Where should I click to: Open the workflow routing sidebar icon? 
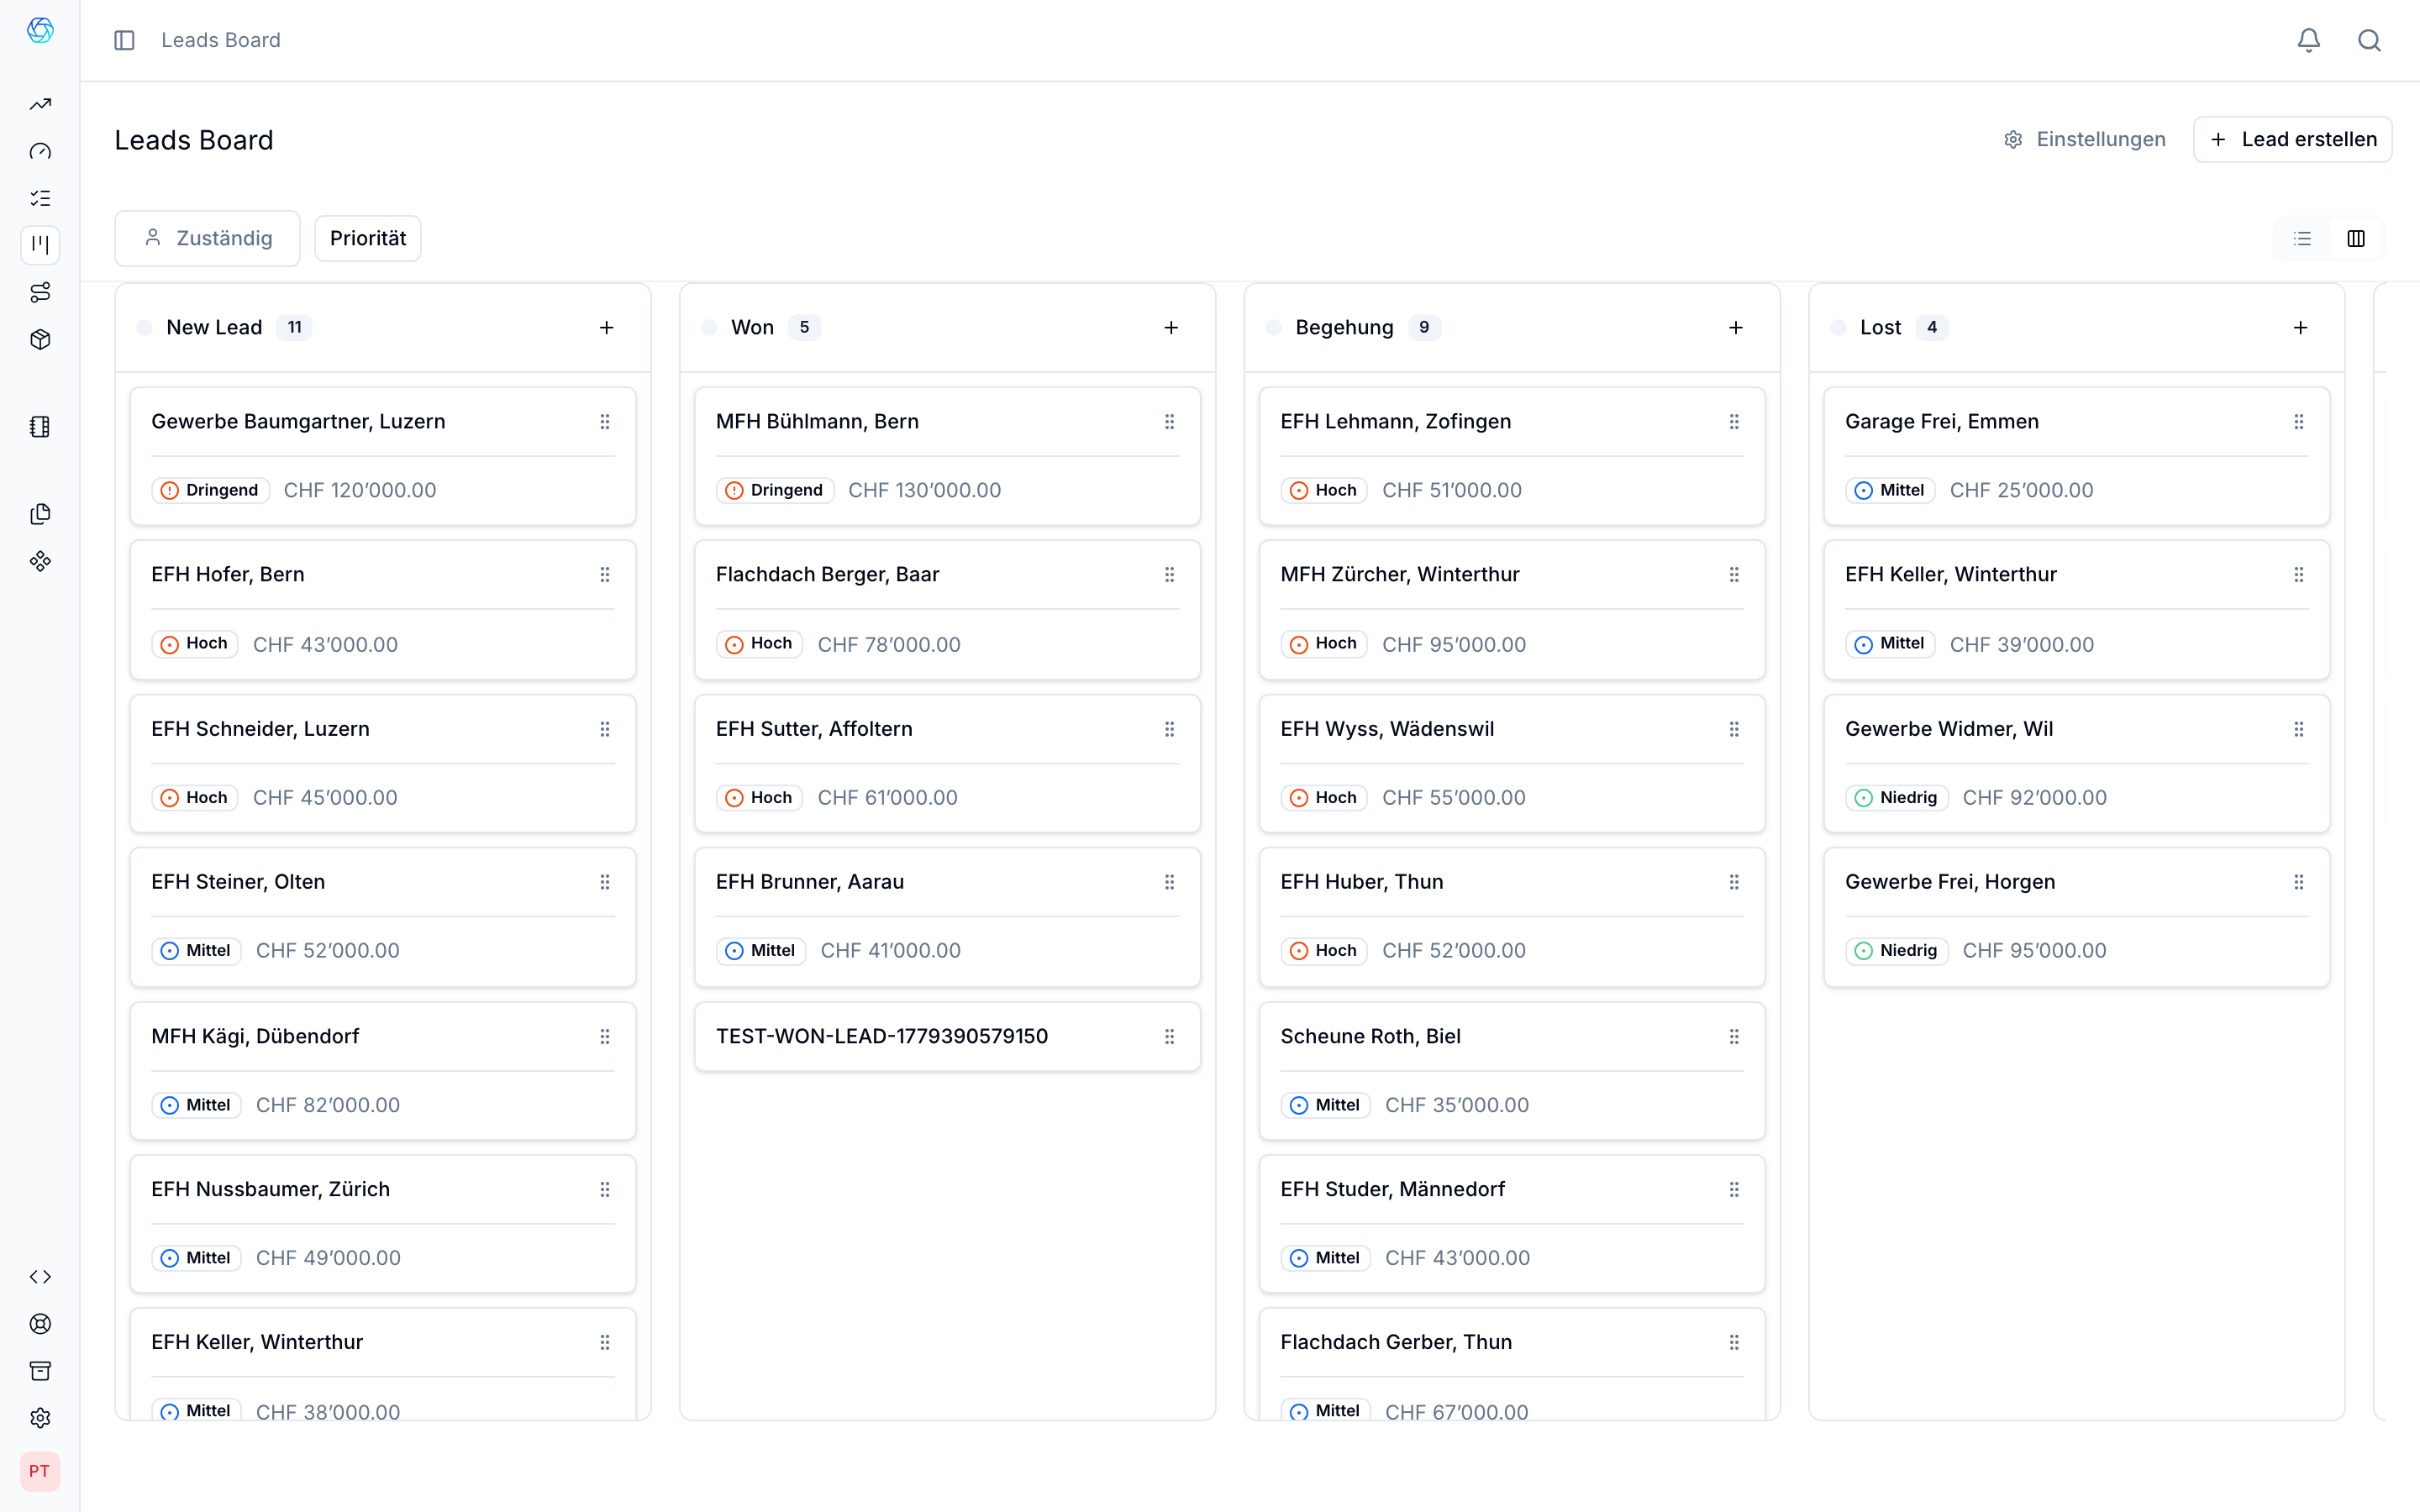click(40, 292)
